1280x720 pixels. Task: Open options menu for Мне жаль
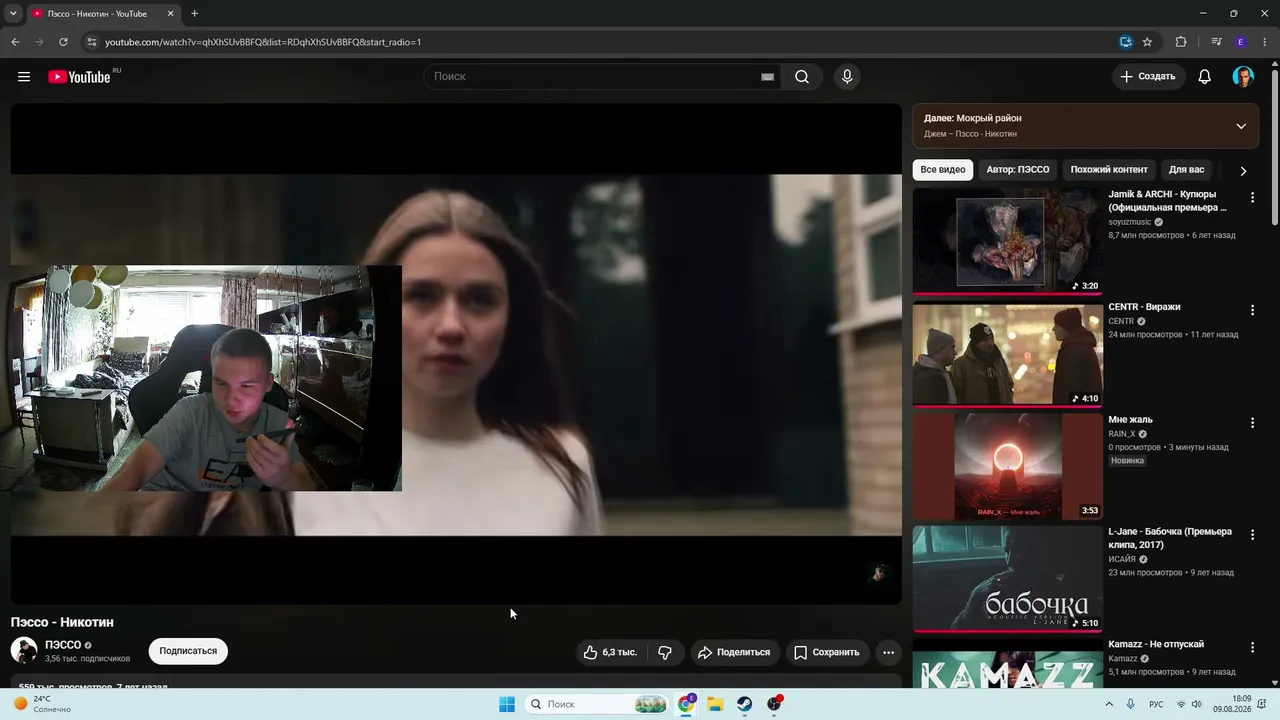pyautogui.click(x=1252, y=423)
